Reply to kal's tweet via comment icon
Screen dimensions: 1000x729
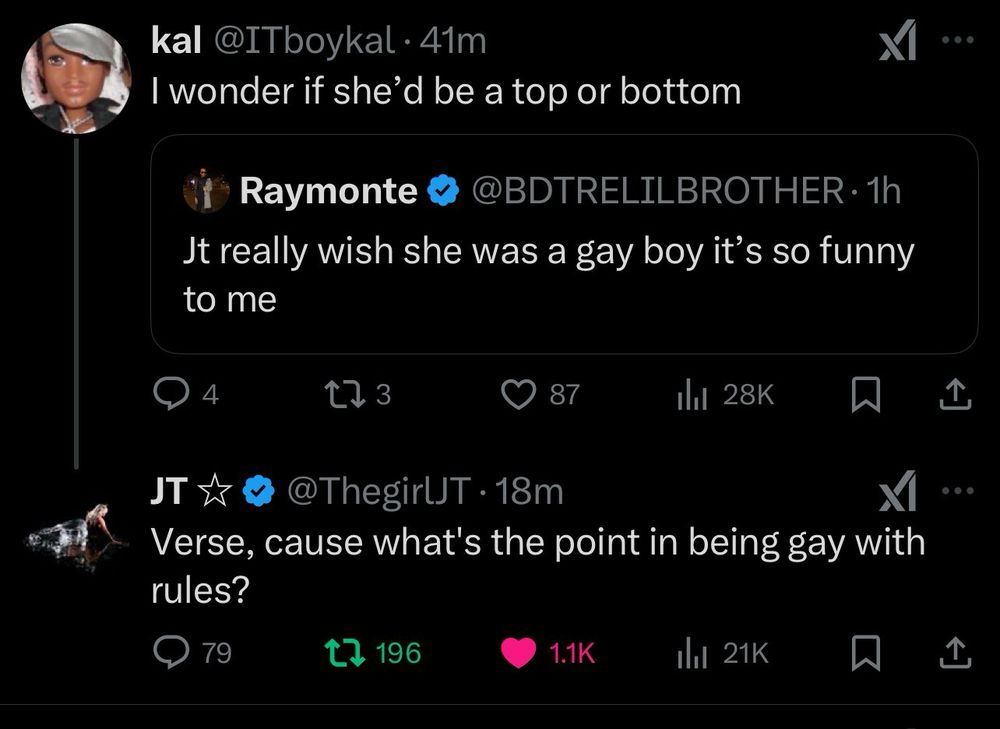click(x=166, y=397)
